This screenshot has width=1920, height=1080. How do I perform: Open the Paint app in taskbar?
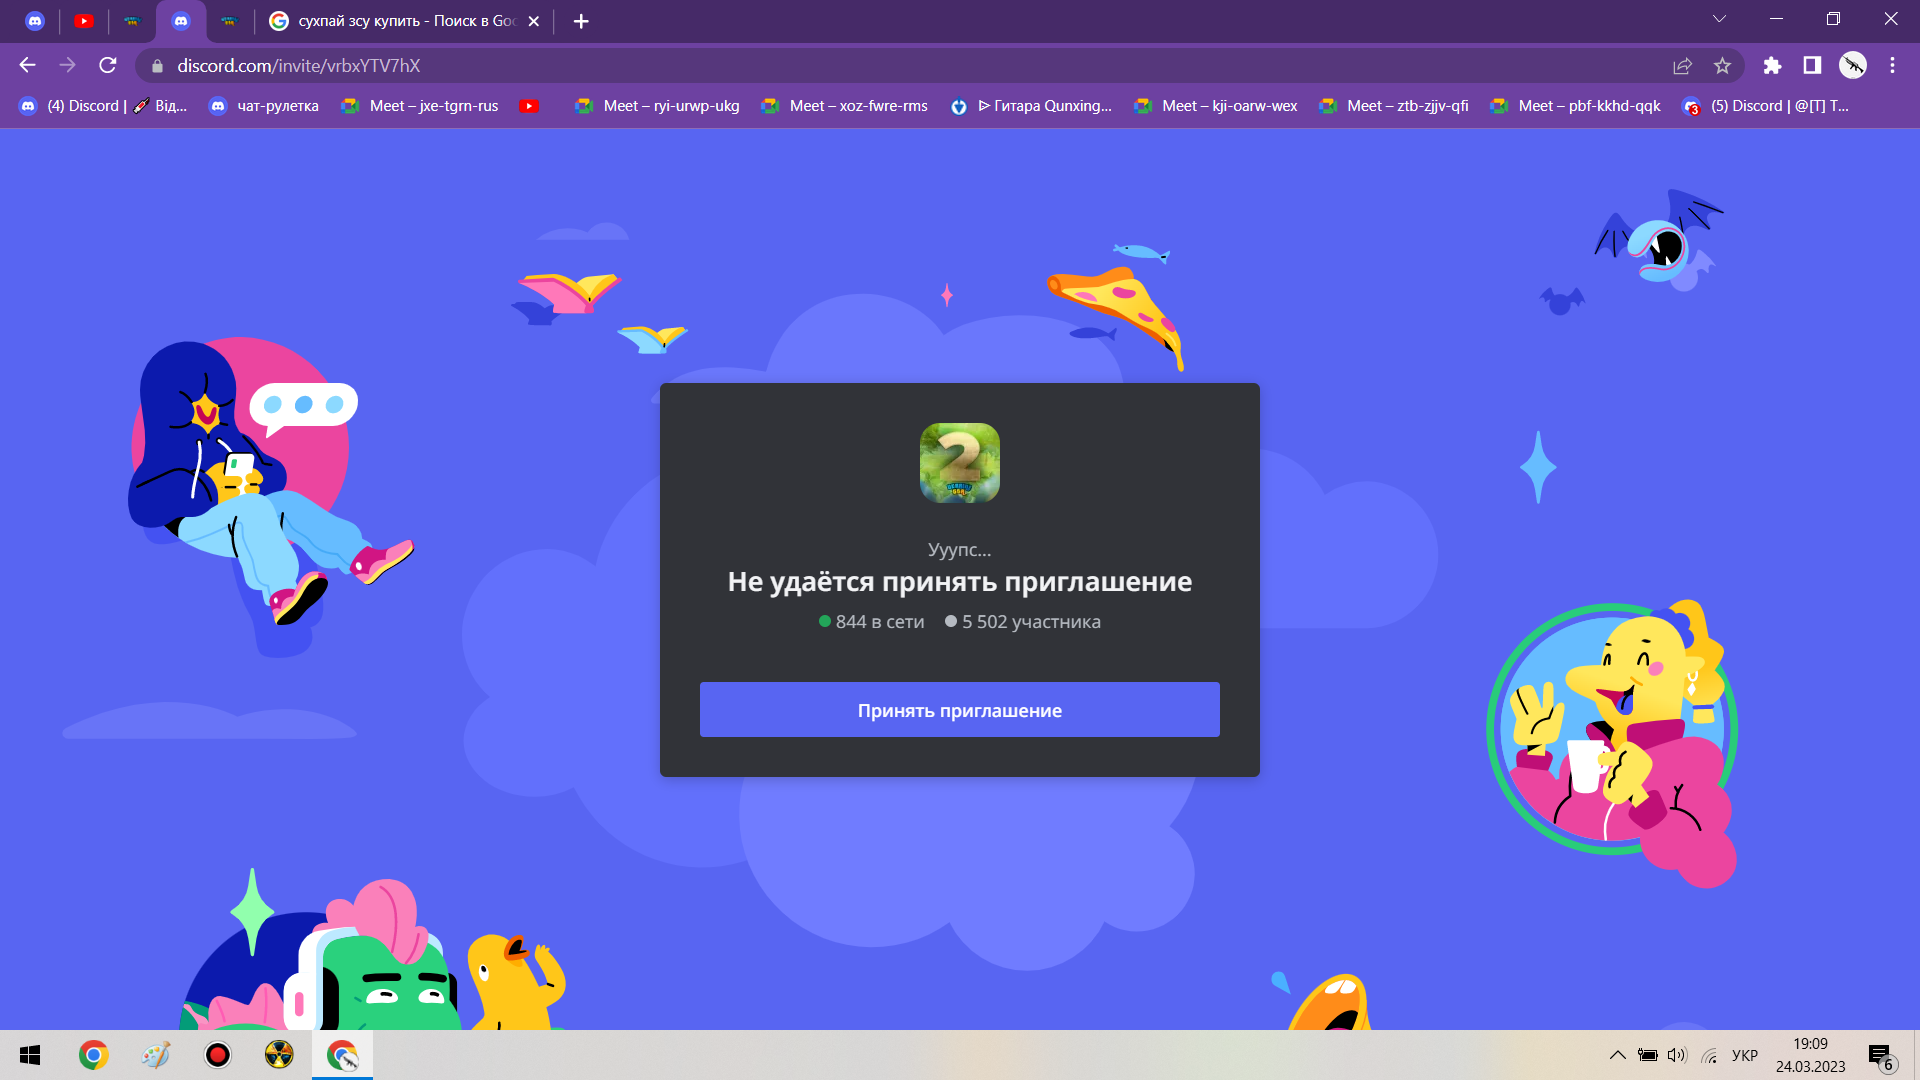click(x=155, y=1055)
